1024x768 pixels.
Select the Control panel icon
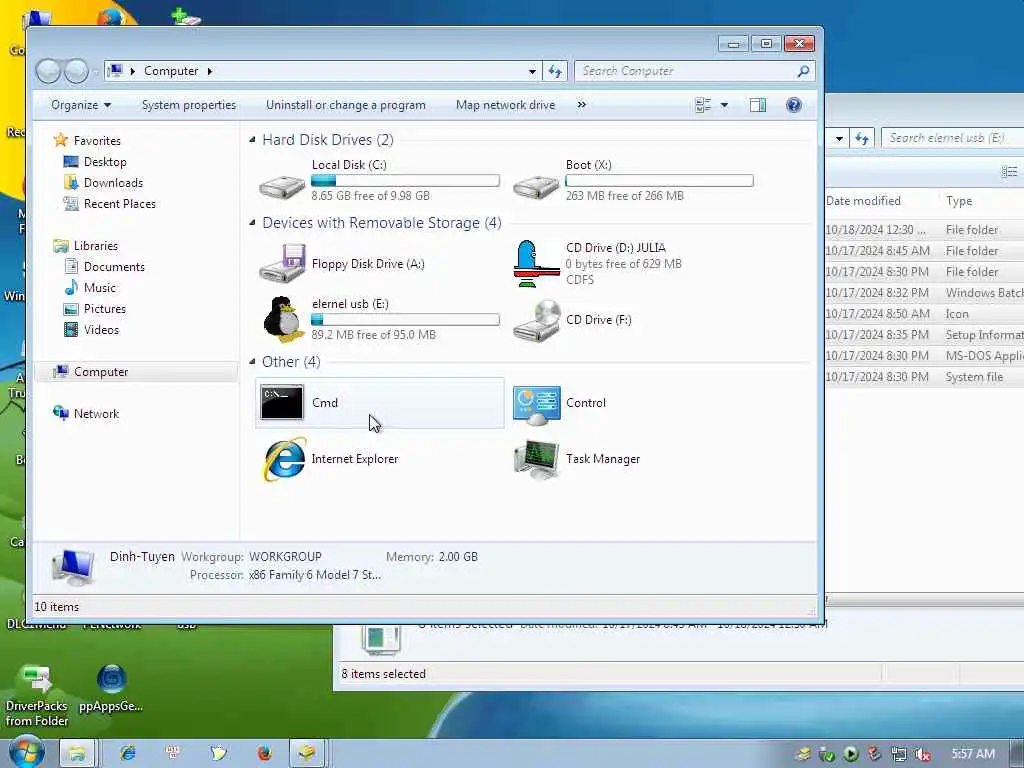pyautogui.click(x=536, y=404)
